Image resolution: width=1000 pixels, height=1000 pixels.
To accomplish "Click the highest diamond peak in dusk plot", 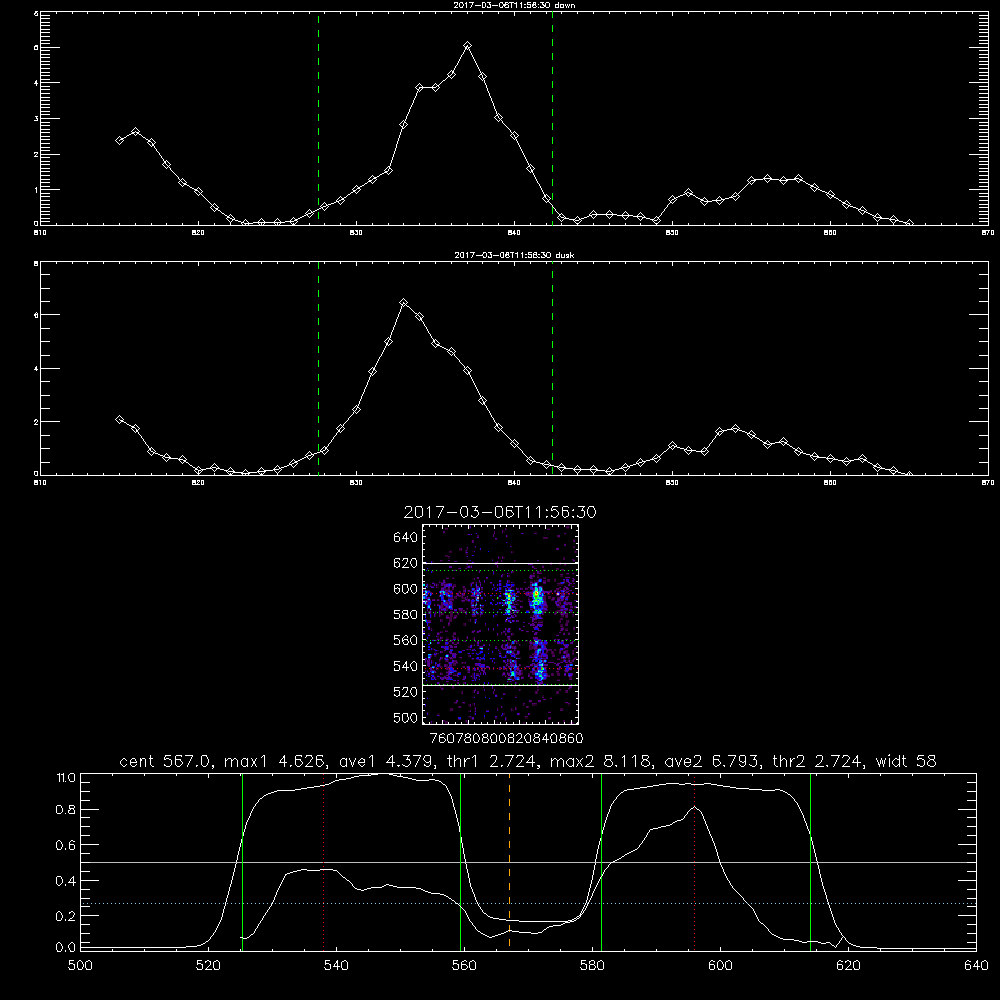I will (403, 302).
